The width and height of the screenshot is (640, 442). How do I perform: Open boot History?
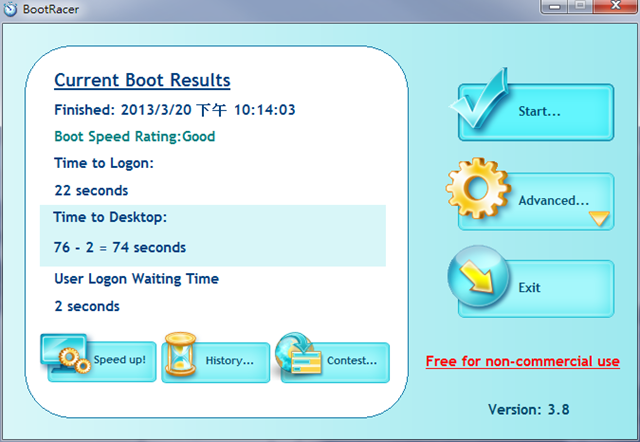[216, 362]
